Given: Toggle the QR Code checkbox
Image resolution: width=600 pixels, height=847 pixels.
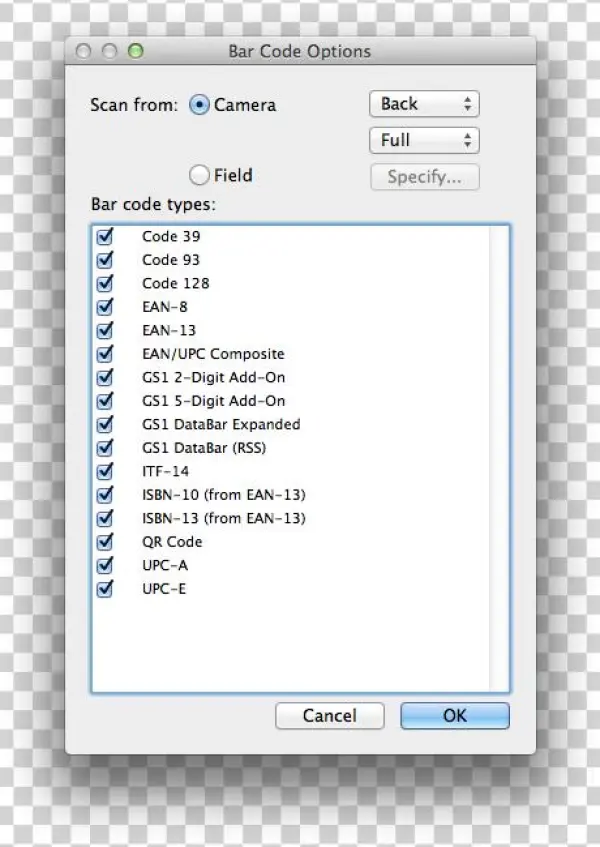Looking at the screenshot, I should click(x=105, y=541).
